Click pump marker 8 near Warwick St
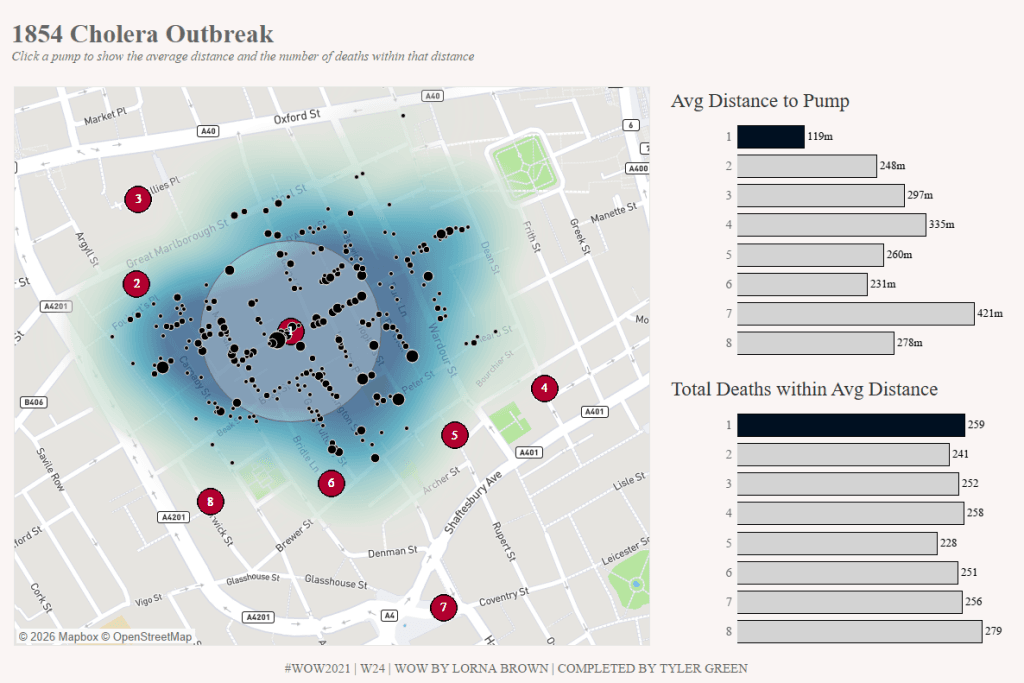Viewport: 1024px width, 683px height. point(210,502)
